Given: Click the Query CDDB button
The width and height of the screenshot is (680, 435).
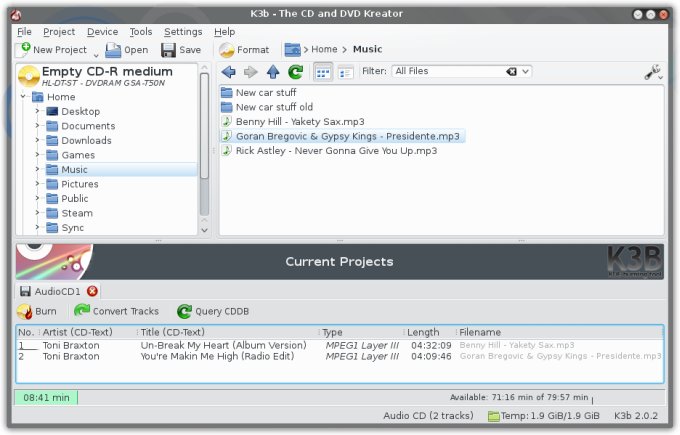Looking at the screenshot, I should click(x=213, y=311).
